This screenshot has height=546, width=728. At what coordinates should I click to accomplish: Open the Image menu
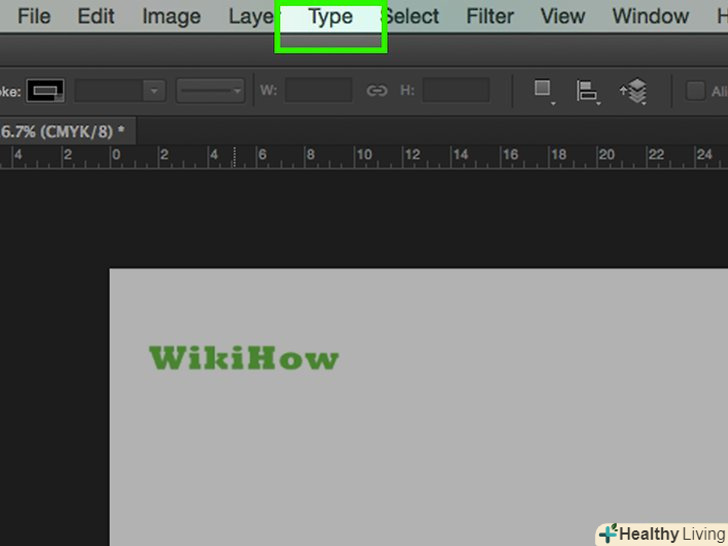pyautogui.click(x=171, y=16)
